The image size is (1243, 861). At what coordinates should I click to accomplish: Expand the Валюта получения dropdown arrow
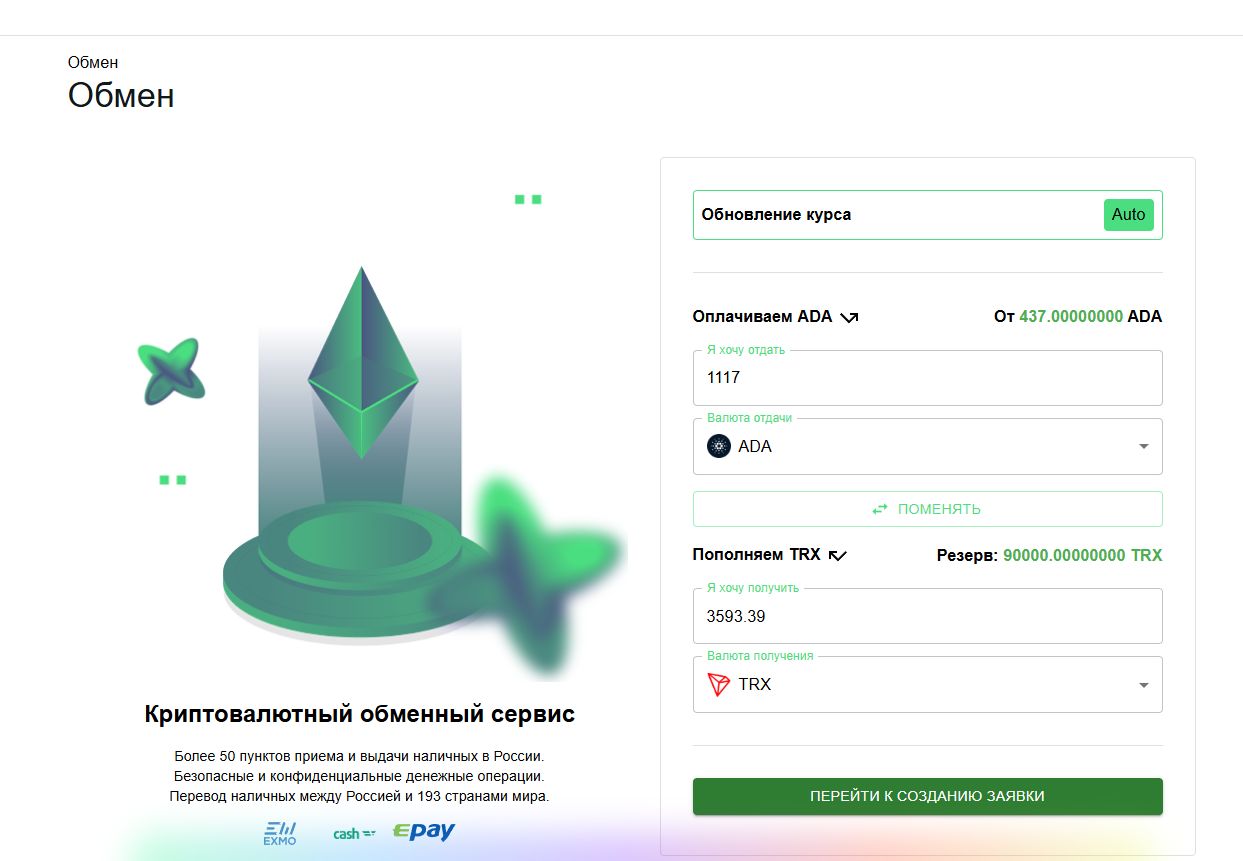(1144, 684)
